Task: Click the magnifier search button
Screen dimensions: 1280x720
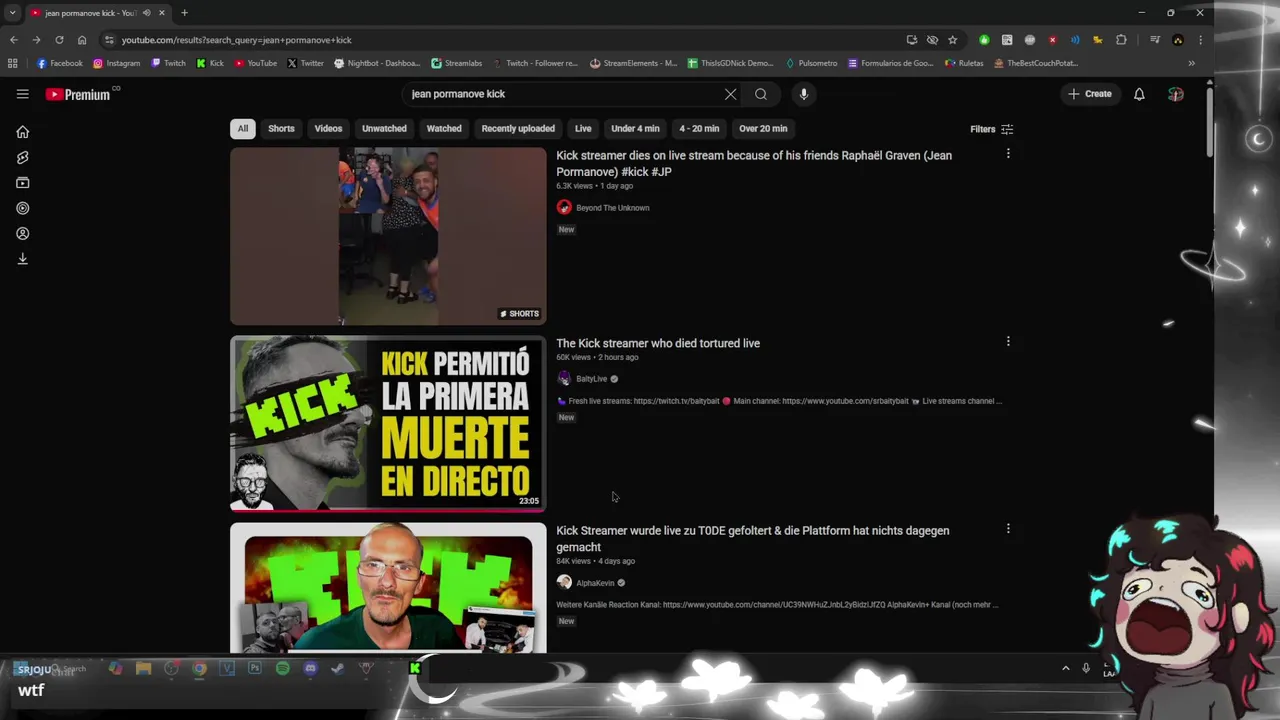Action: [x=761, y=94]
